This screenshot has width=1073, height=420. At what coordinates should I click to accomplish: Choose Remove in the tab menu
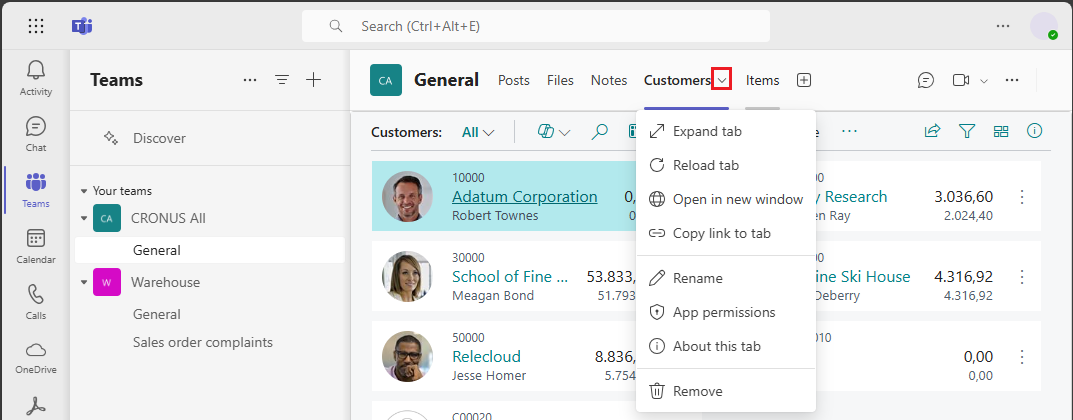pos(697,391)
